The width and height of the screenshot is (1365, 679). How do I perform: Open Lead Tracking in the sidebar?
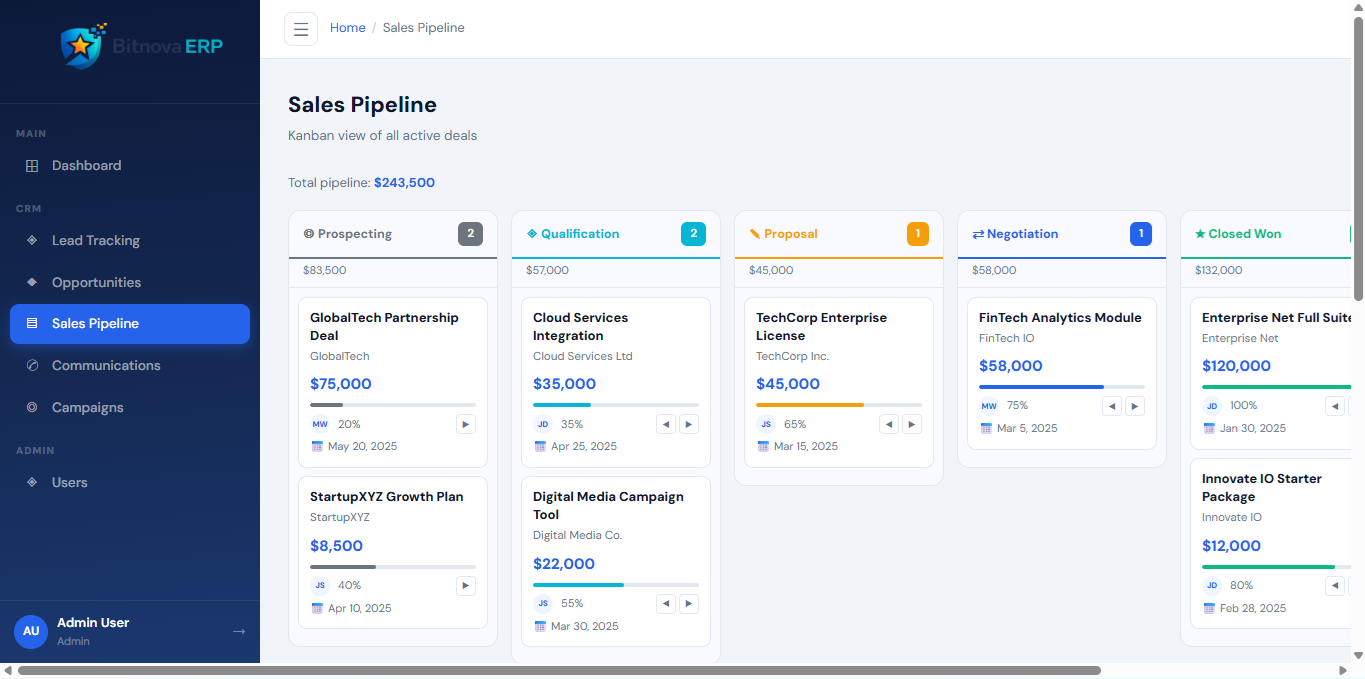[x=95, y=241]
